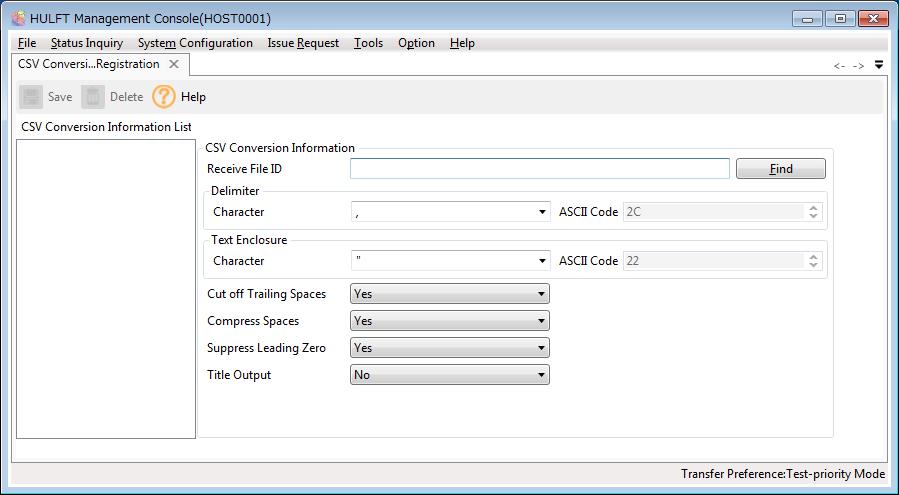Screen dimensions: 899x495
Task: Open the Tools menu
Action: (368, 43)
